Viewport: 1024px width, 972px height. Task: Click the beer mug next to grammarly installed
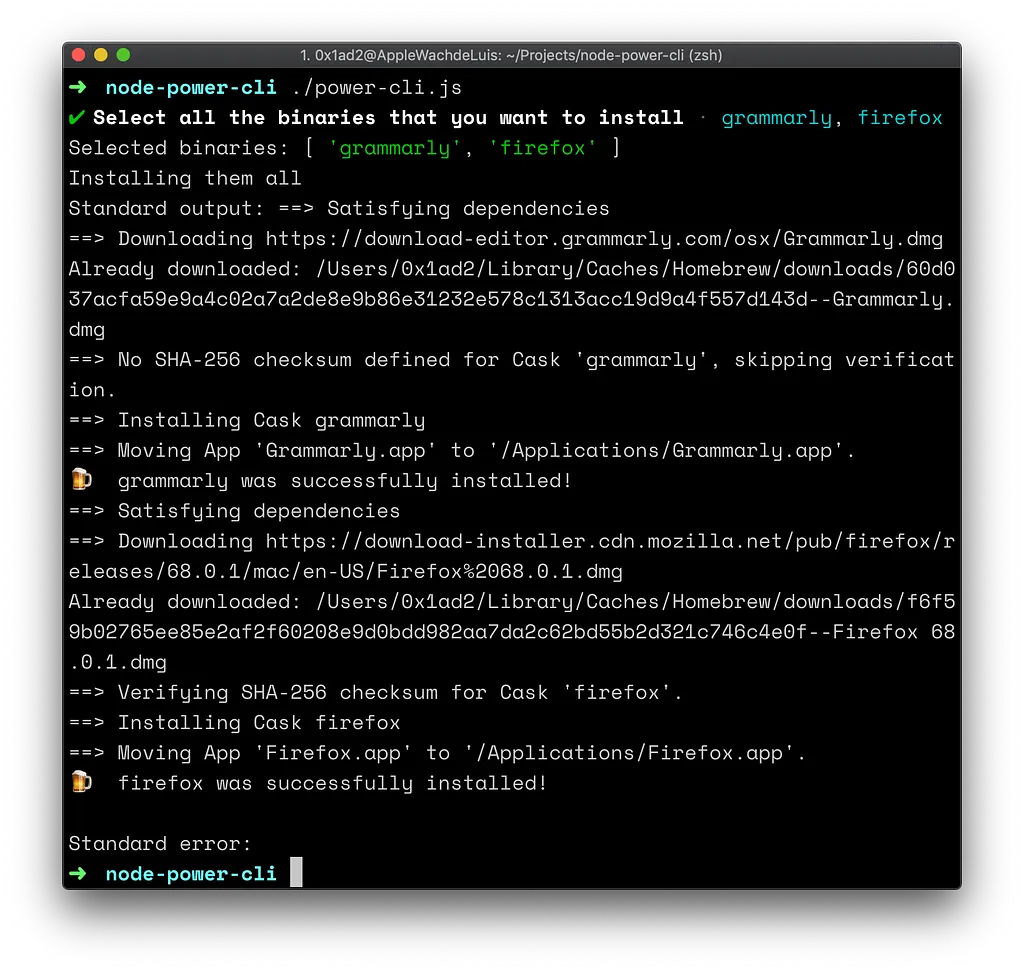pyautogui.click(x=82, y=479)
